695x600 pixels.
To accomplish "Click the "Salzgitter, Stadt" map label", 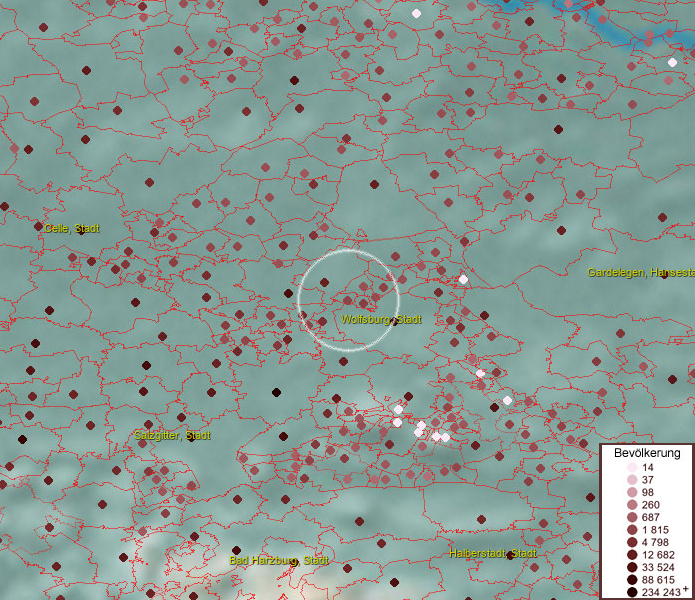I will [172, 435].
